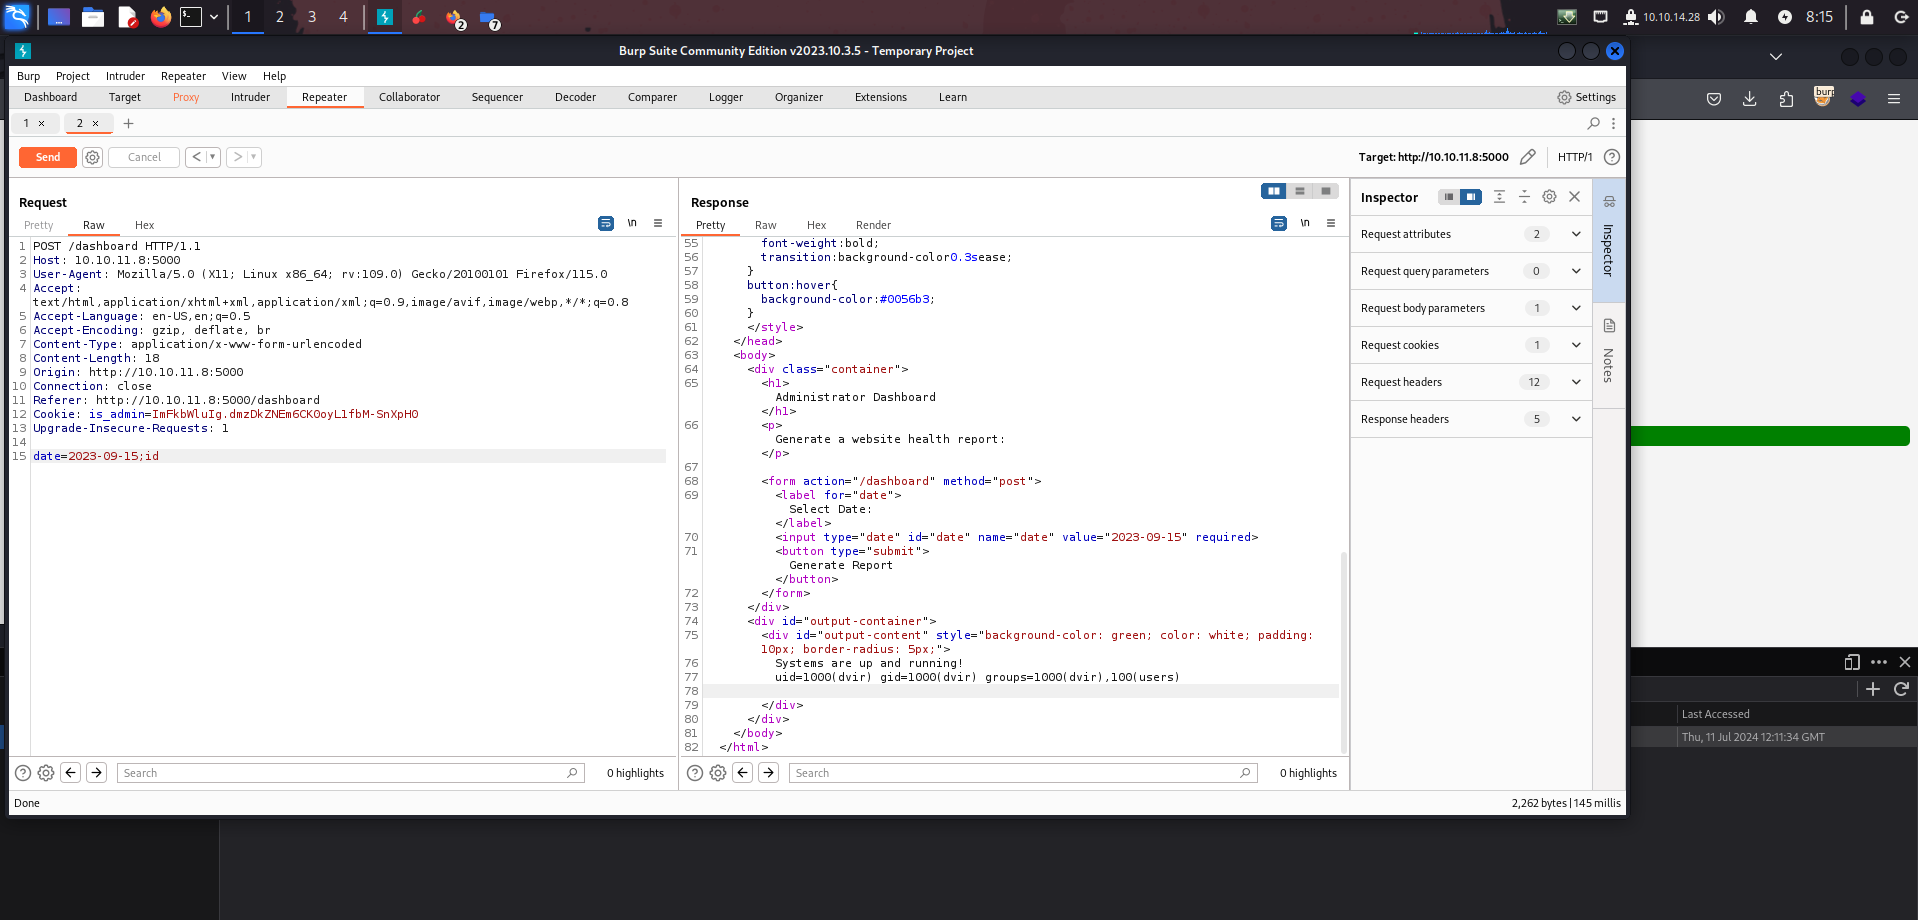Open the Repeater send settings gear
Screen dimensions: 1918x920
tap(92, 157)
